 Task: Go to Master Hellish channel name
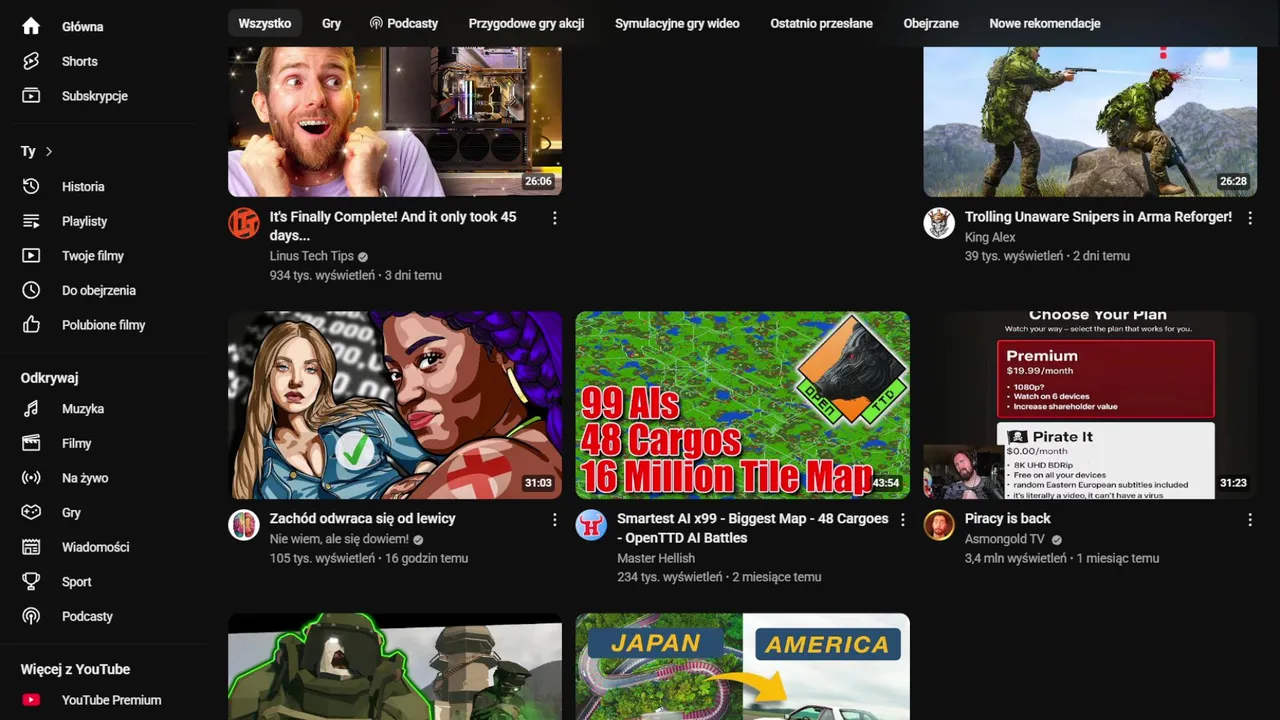tap(655, 558)
